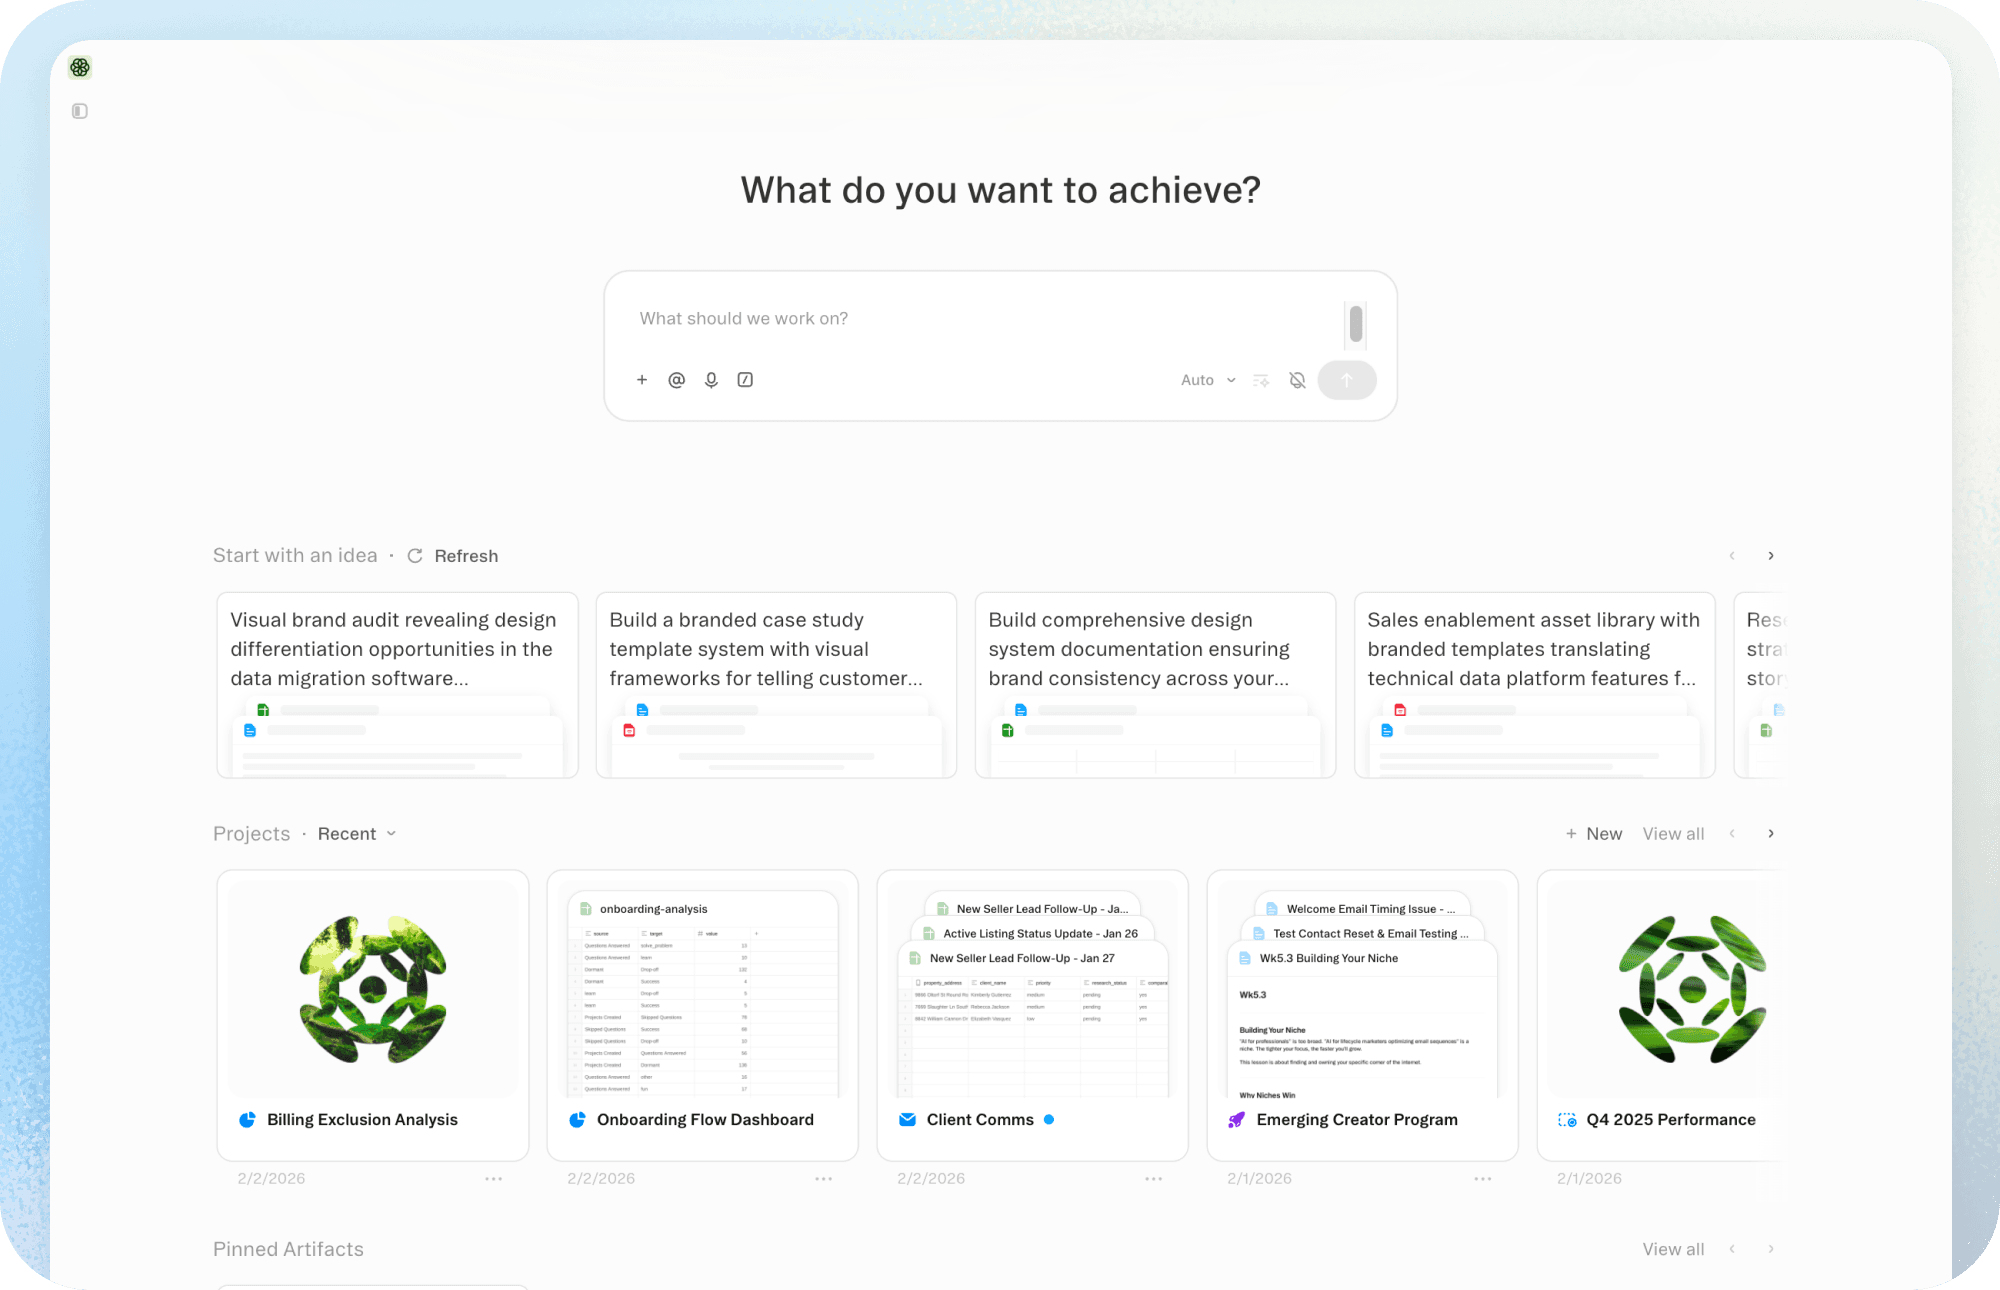Open the Recent projects sort dropdown
The width and height of the screenshot is (2000, 1290).
coord(357,834)
